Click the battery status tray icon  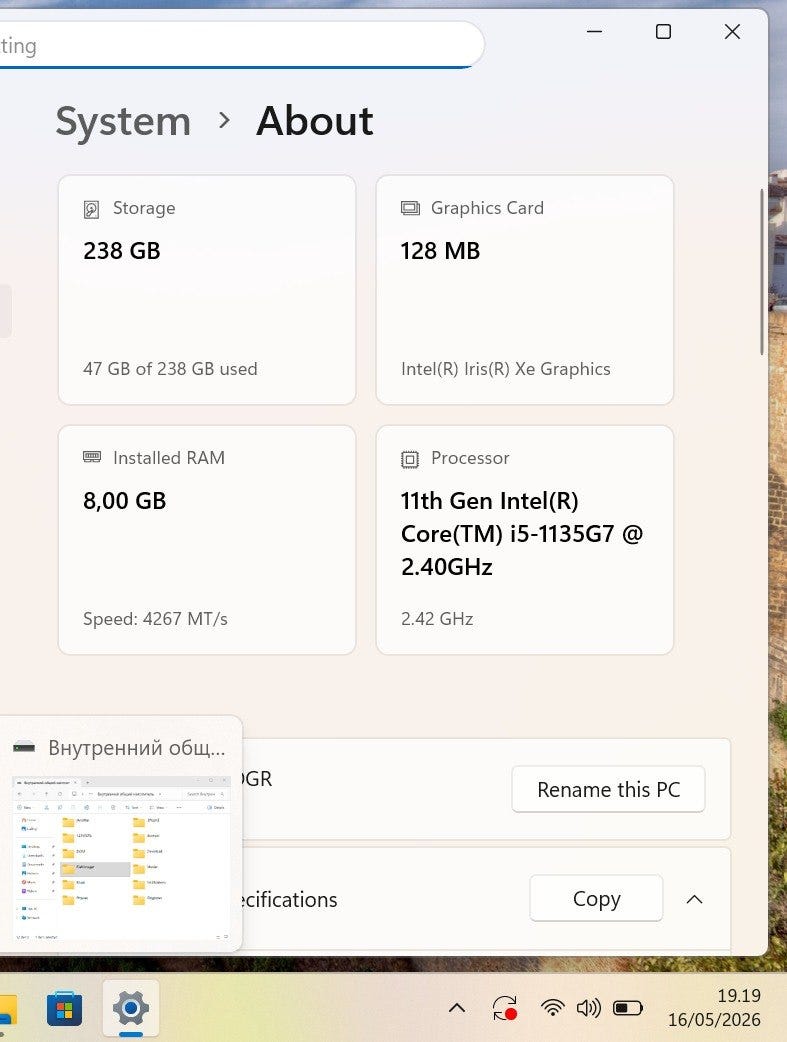pyautogui.click(x=627, y=1009)
